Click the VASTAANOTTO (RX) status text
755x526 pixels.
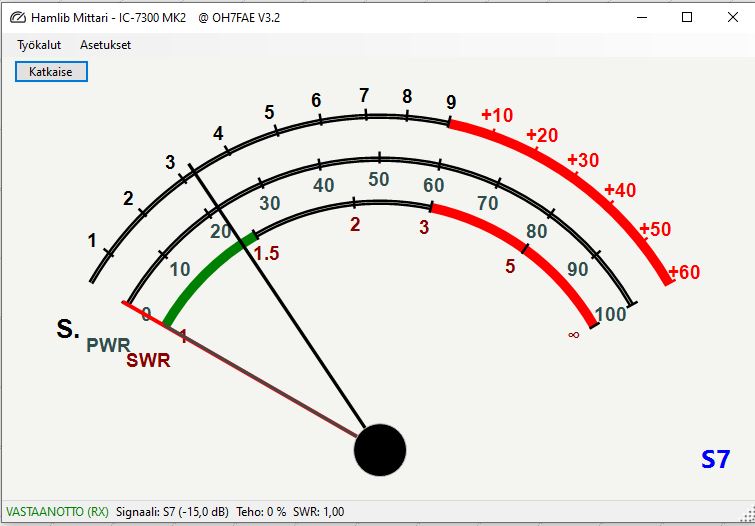coord(57,512)
